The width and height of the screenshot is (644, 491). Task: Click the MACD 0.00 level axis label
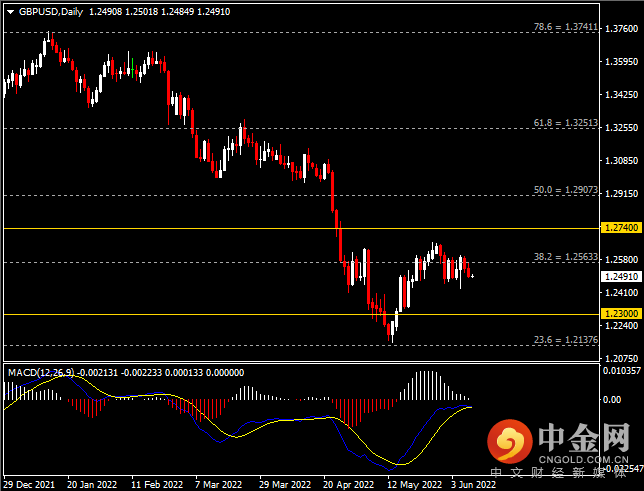(x=612, y=399)
